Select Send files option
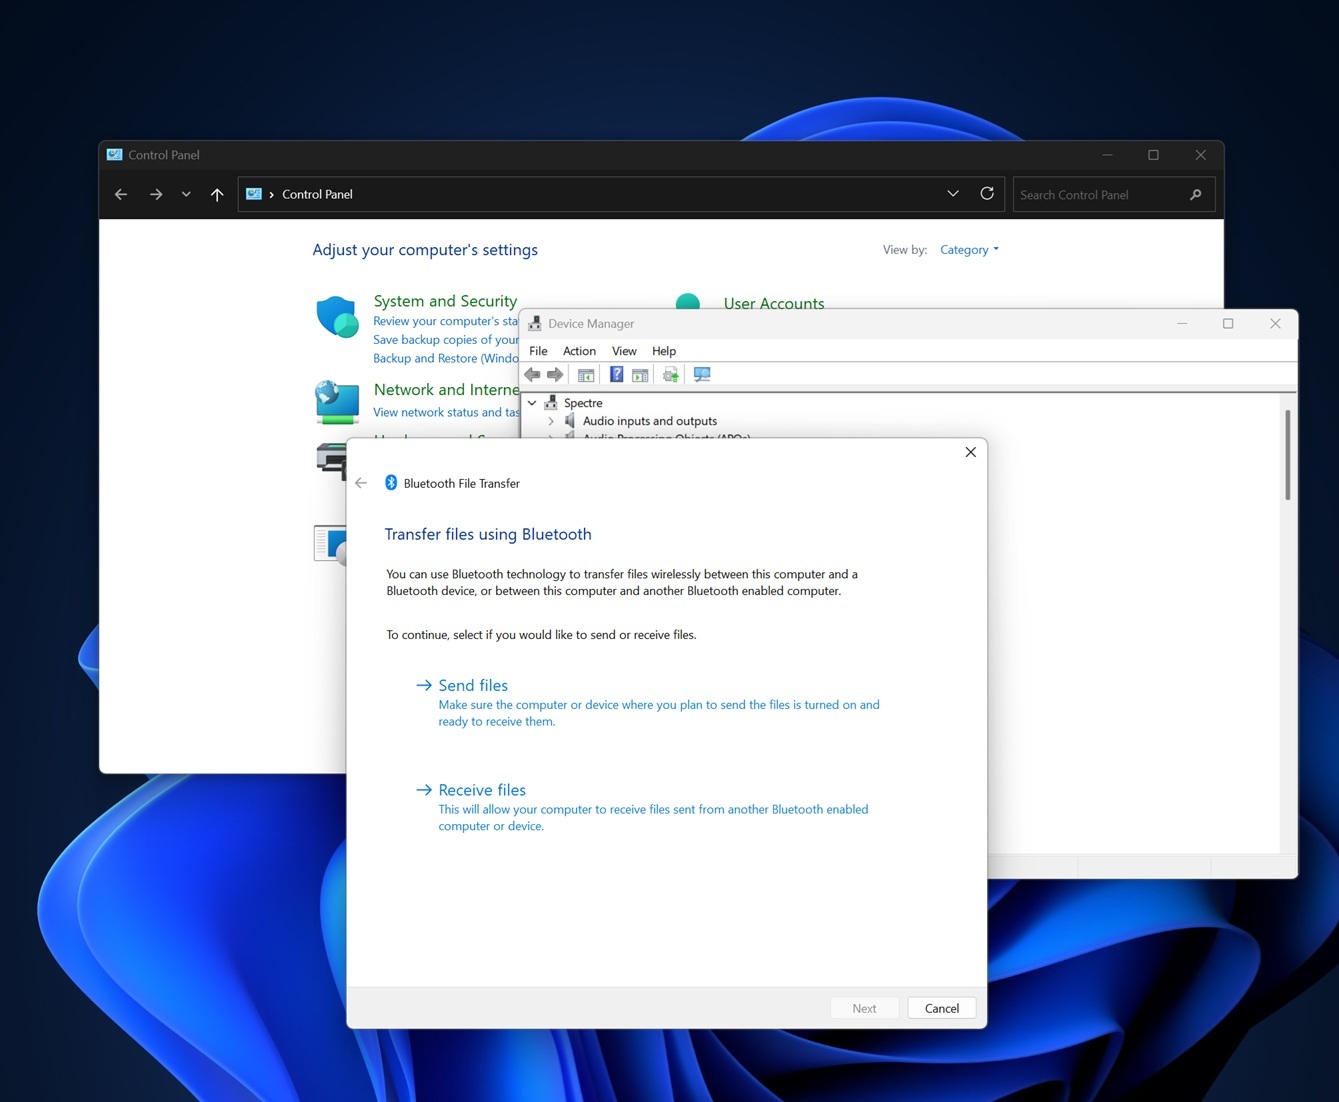Image resolution: width=1339 pixels, height=1102 pixels. click(473, 685)
